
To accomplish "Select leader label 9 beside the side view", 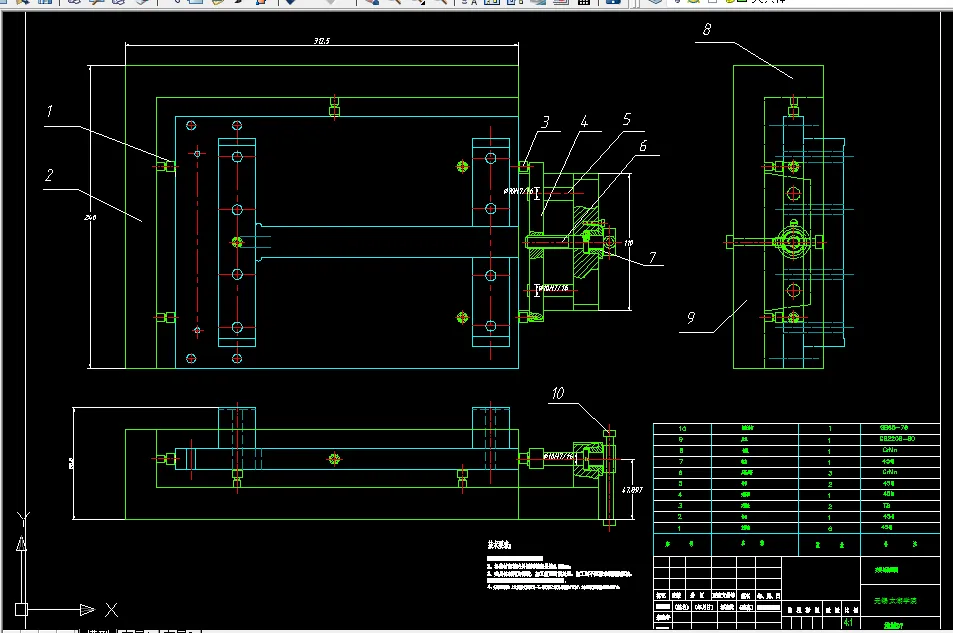I will tap(690, 317).
